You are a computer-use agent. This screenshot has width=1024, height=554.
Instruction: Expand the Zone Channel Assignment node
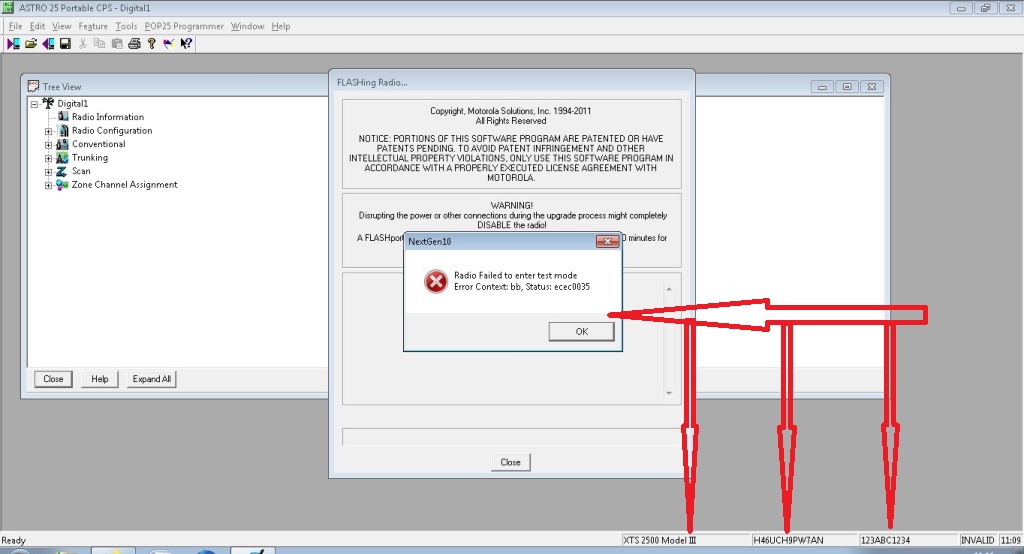pos(48,186)
